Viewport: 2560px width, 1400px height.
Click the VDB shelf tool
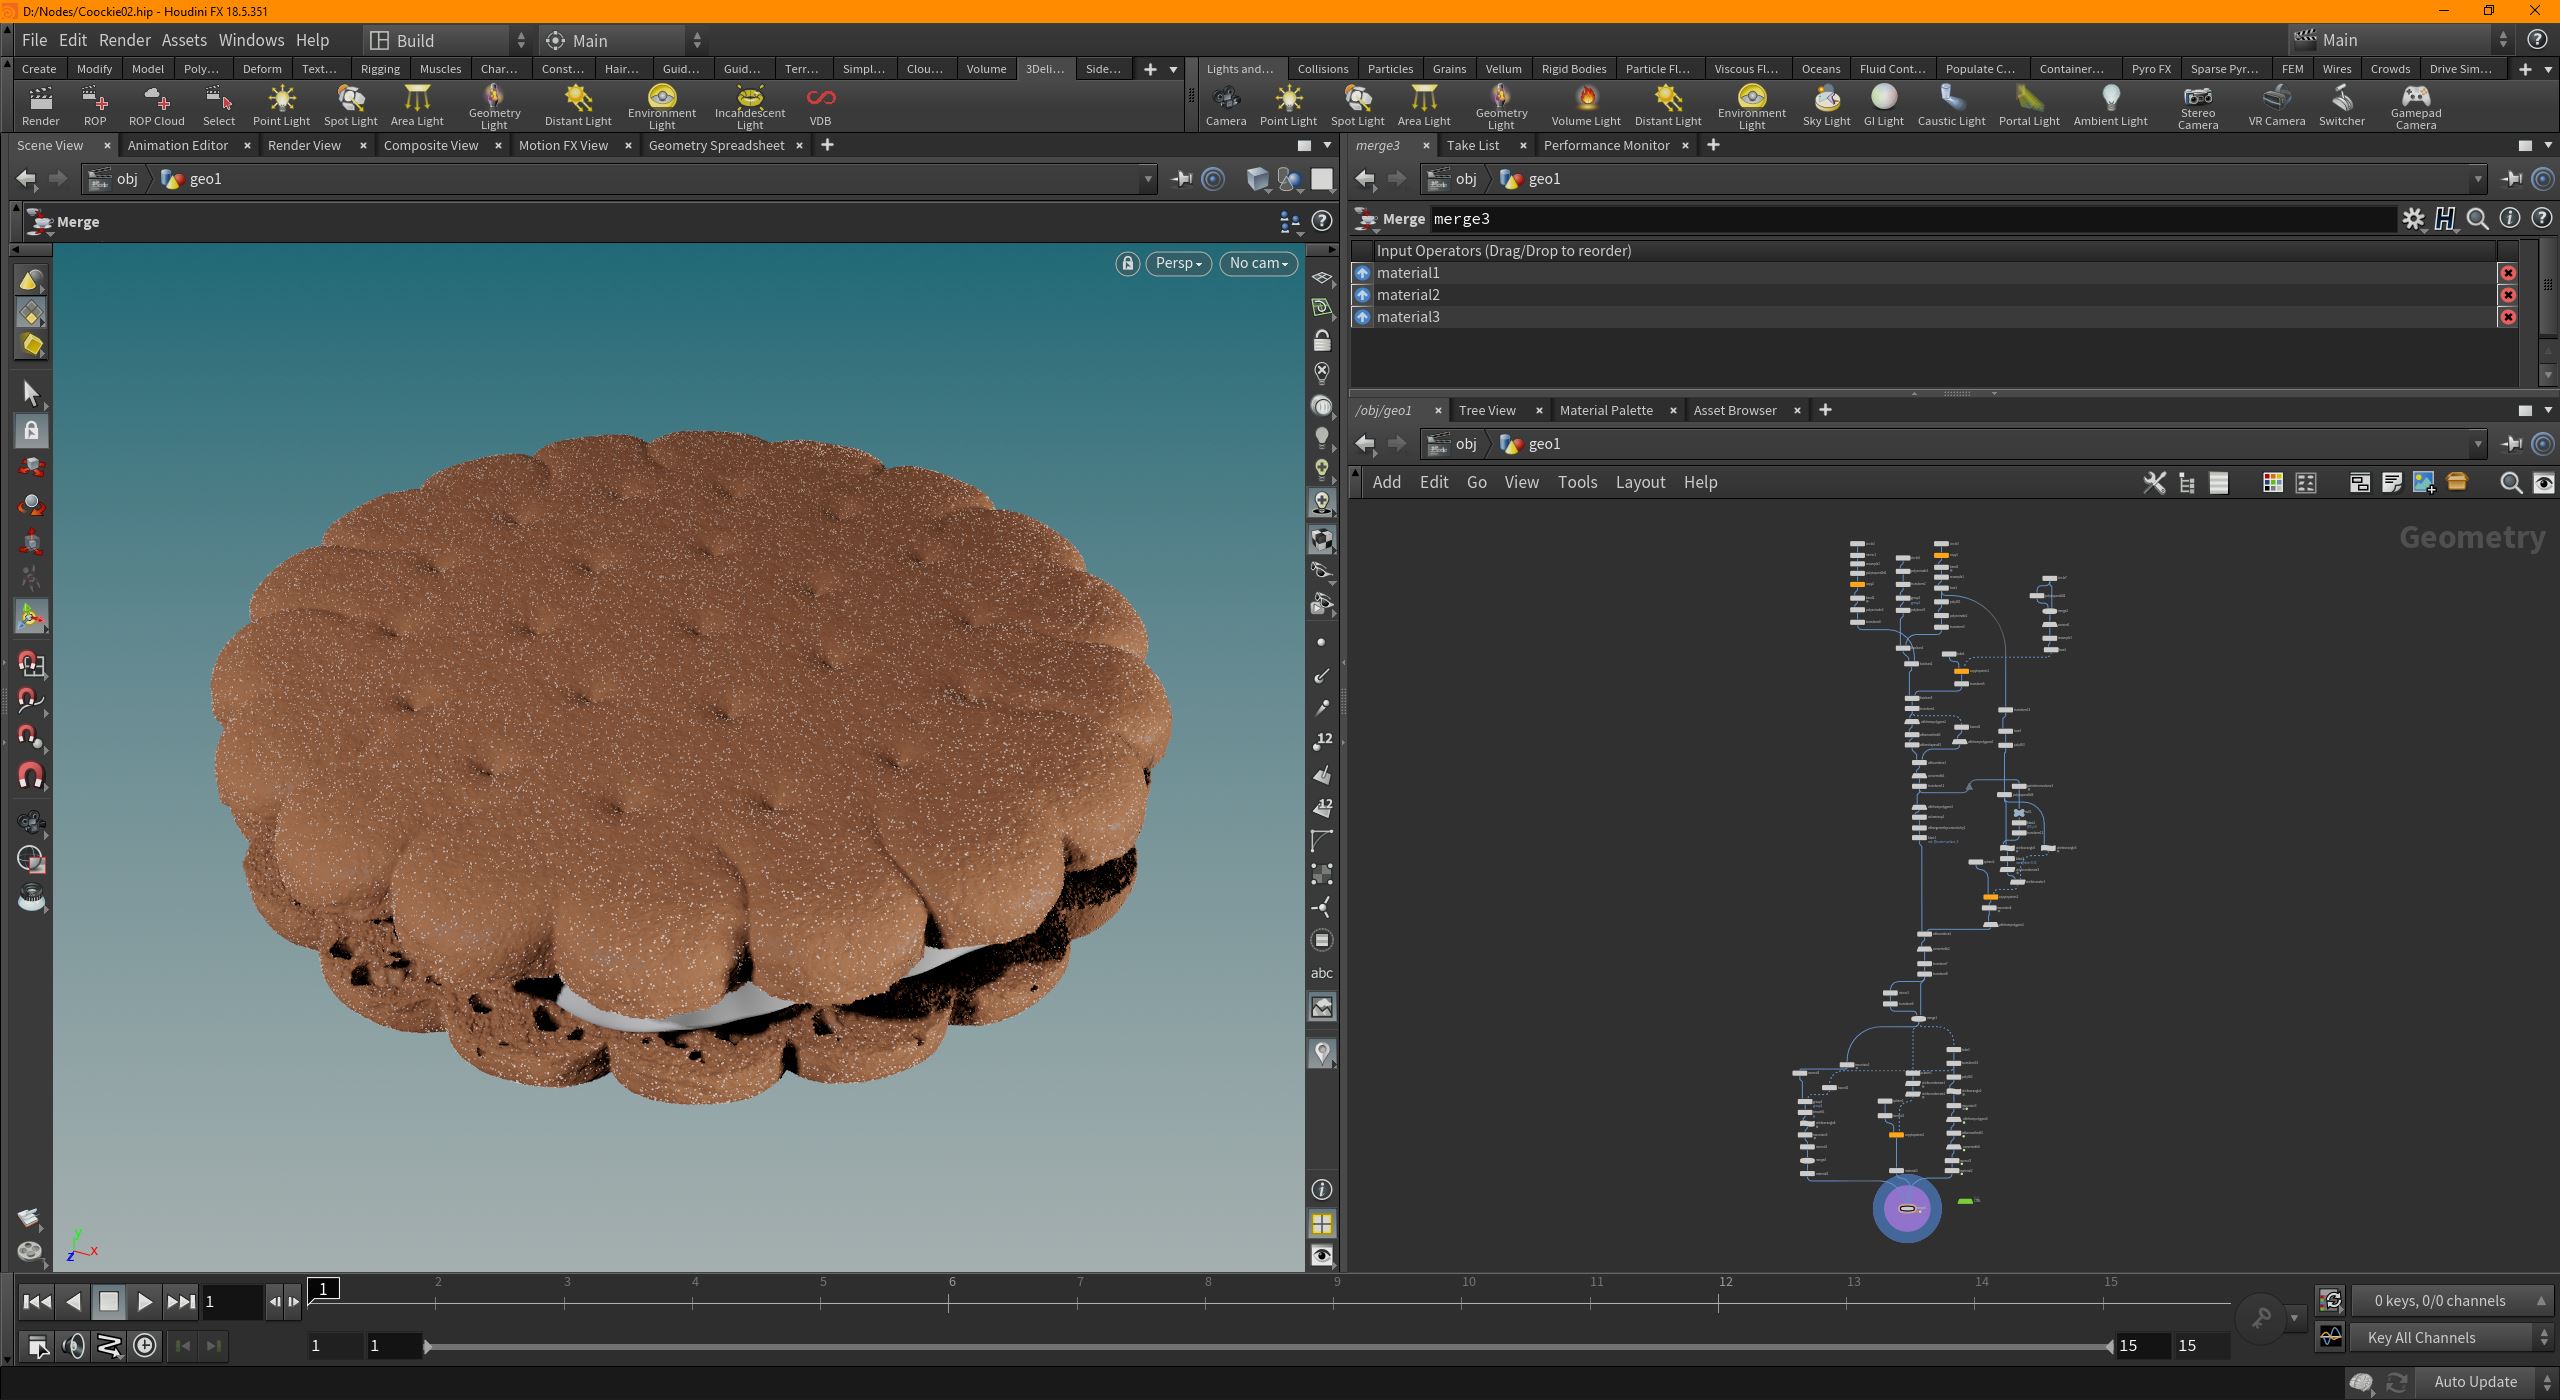pyautogui.click(x=820, y=105)
